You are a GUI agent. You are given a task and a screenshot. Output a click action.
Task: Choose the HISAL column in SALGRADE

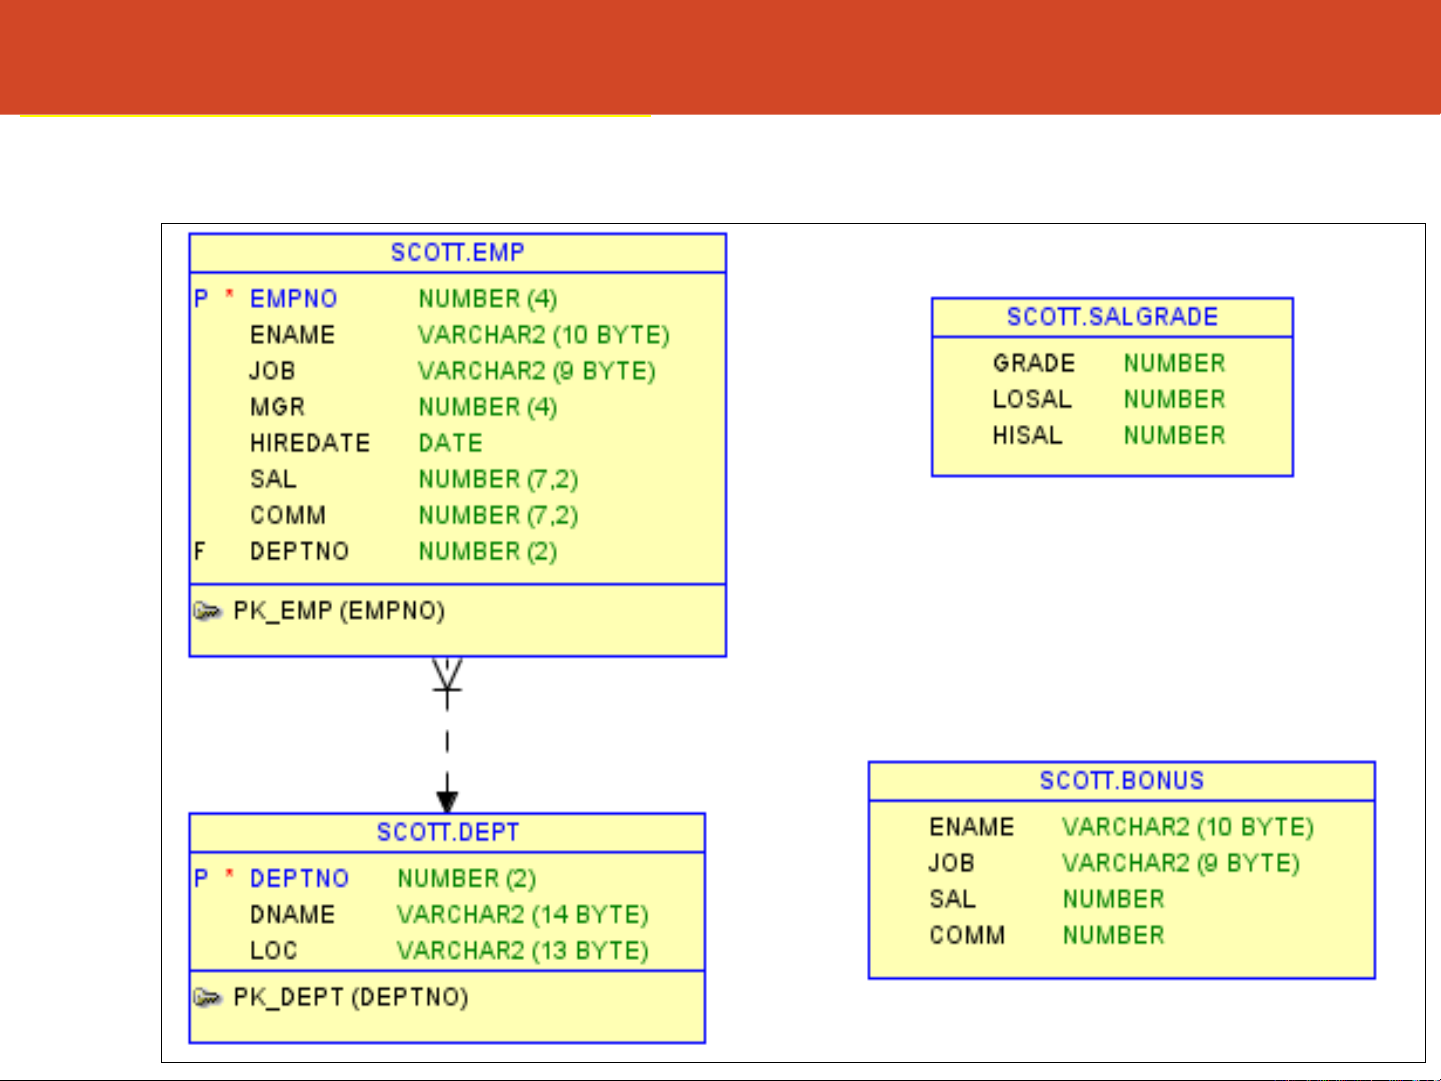1027,435
